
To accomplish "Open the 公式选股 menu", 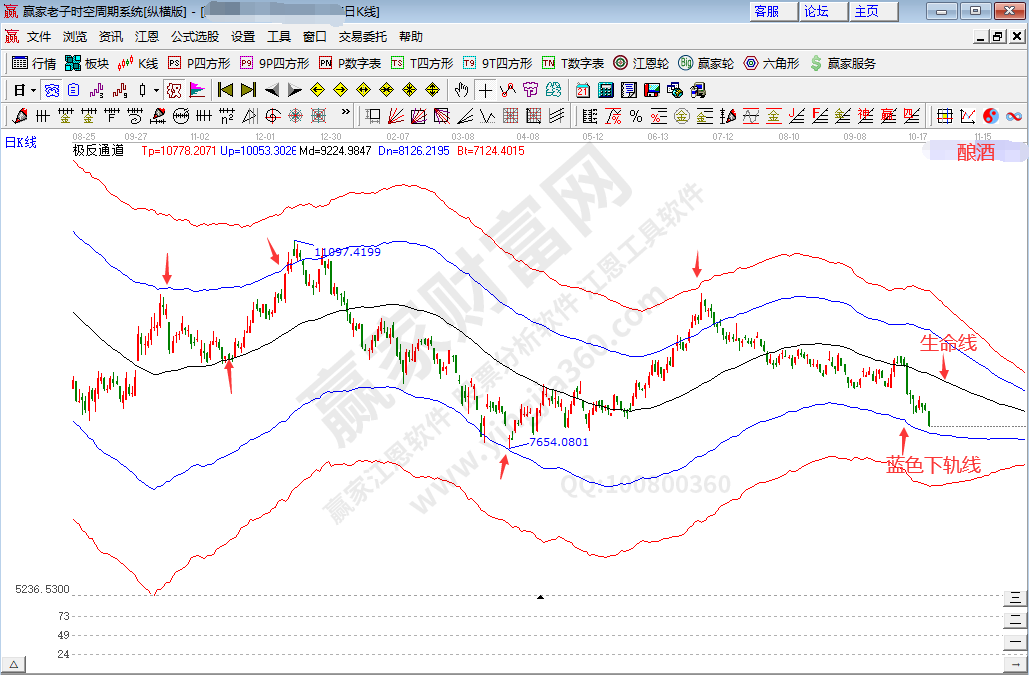I will [x=194, y=36].
